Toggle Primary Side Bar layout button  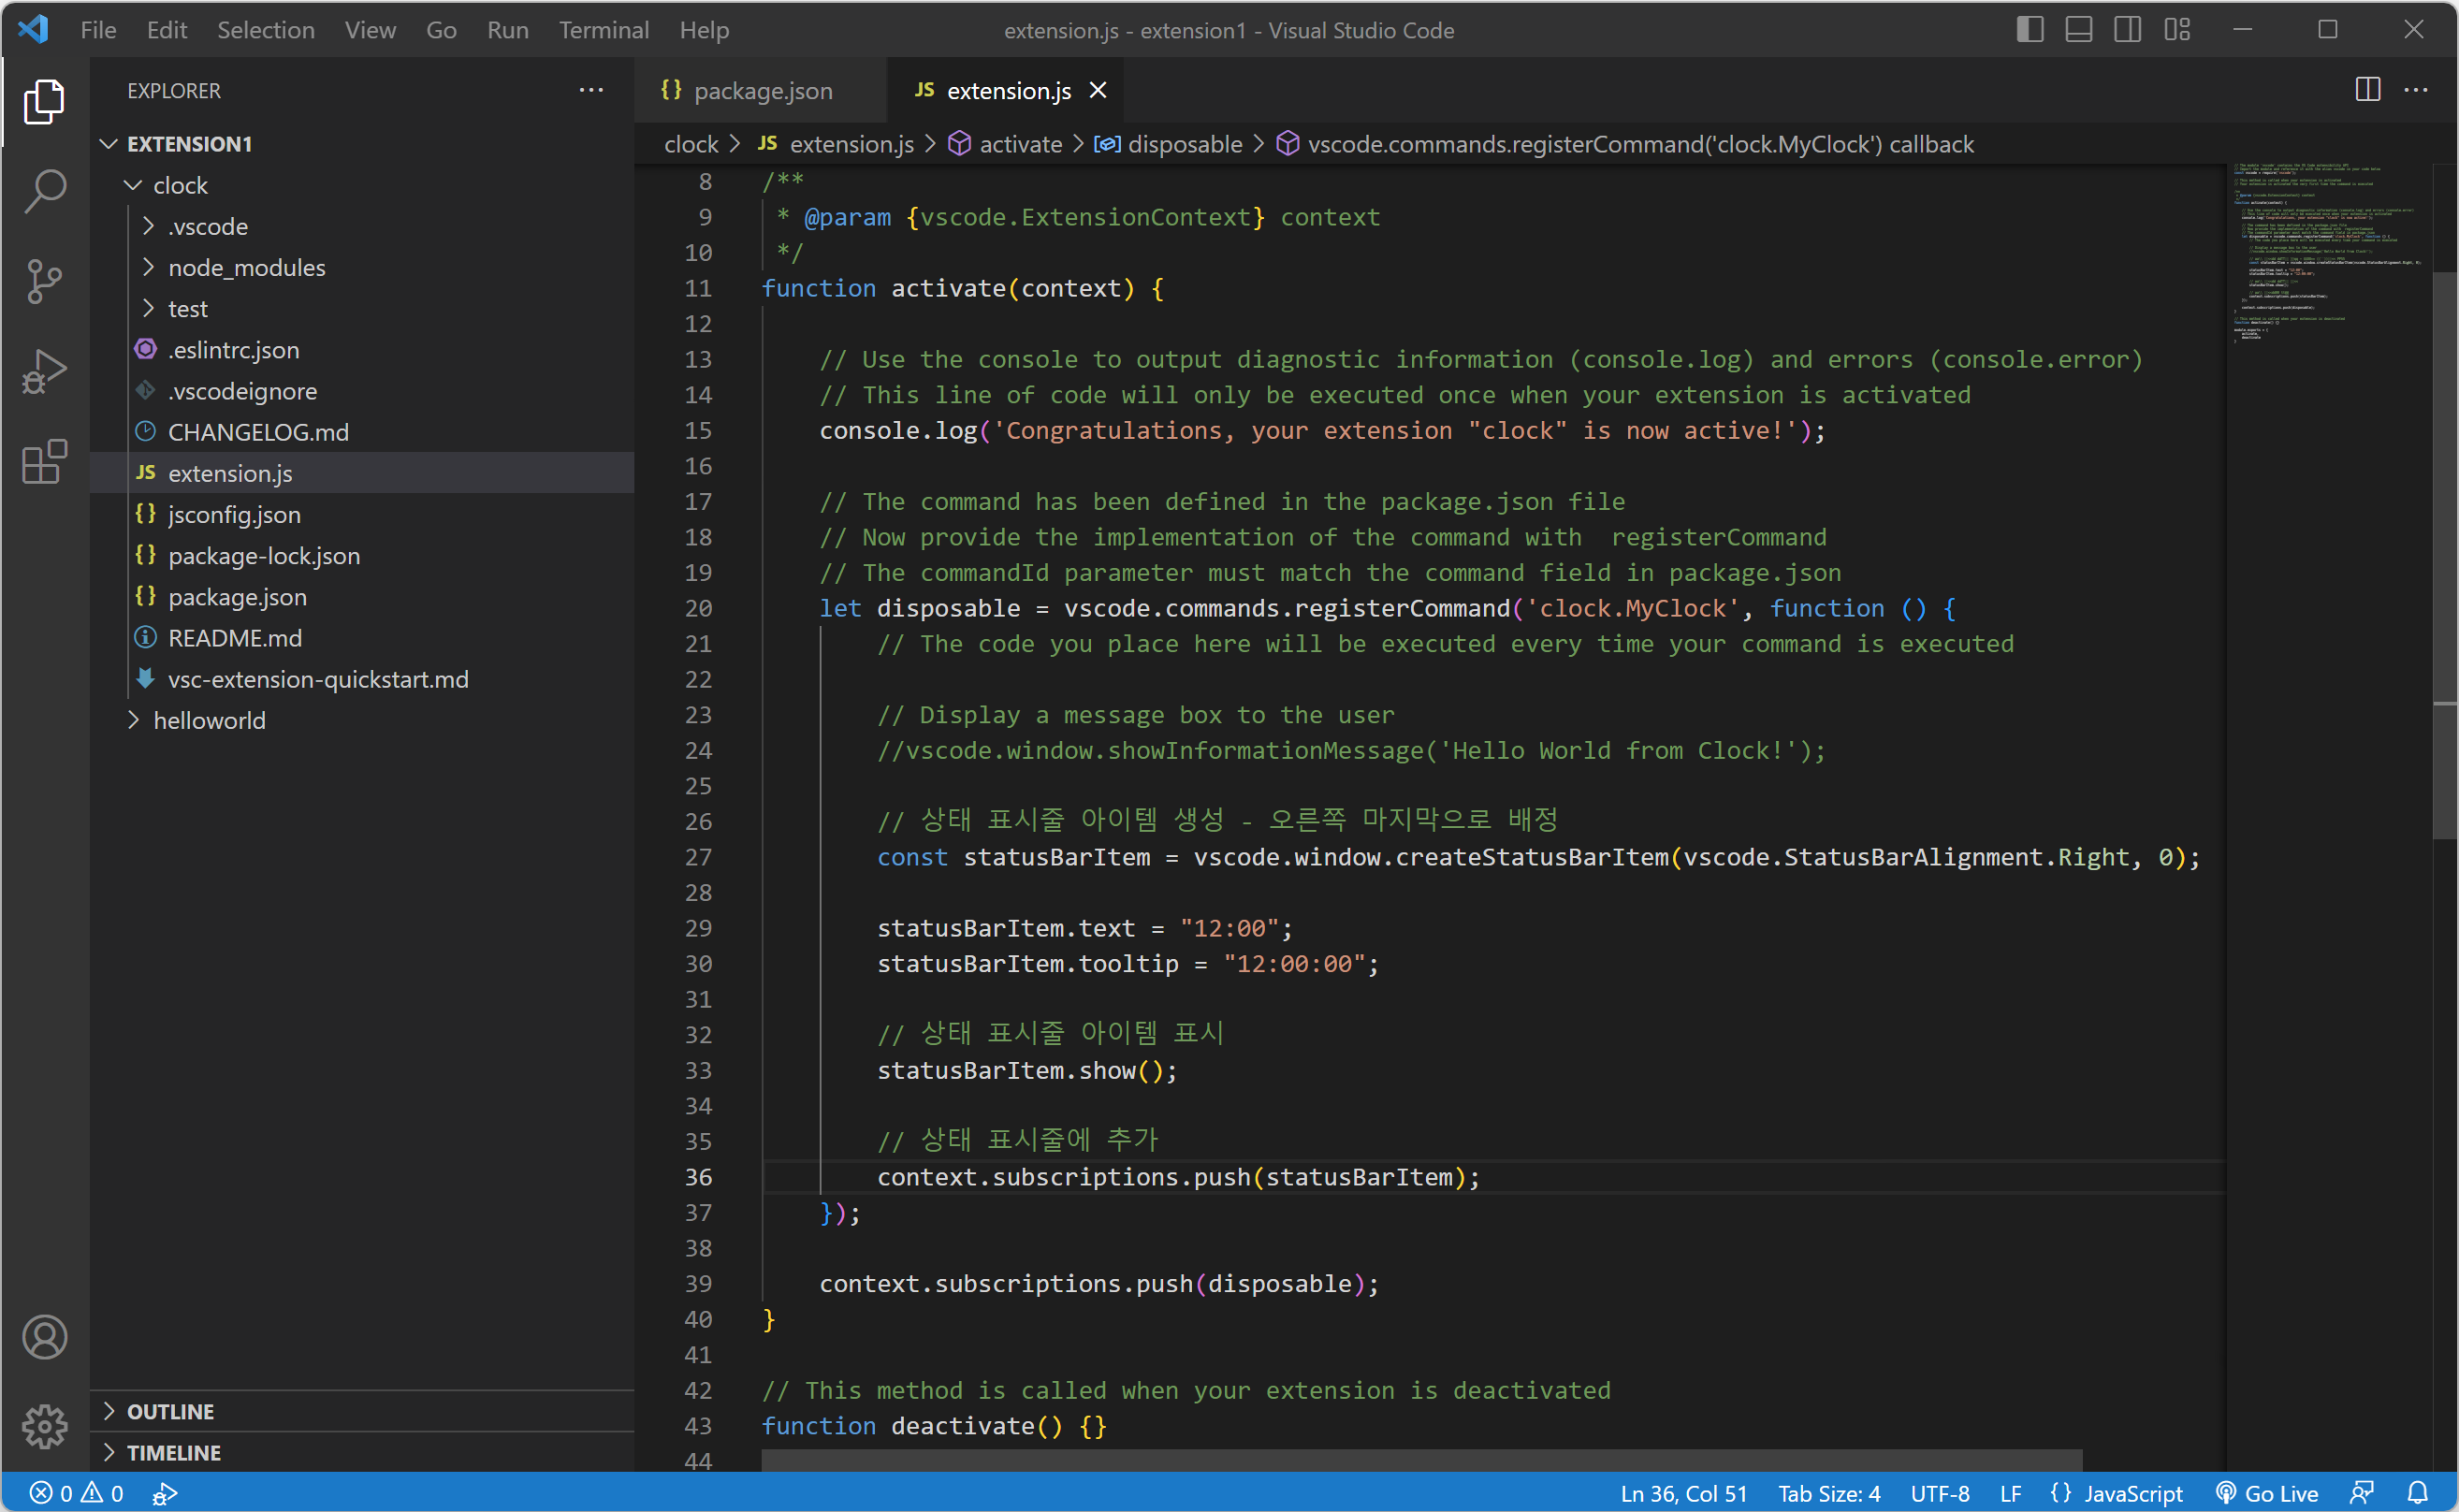pyautogui.click(x=2029, y=30)
